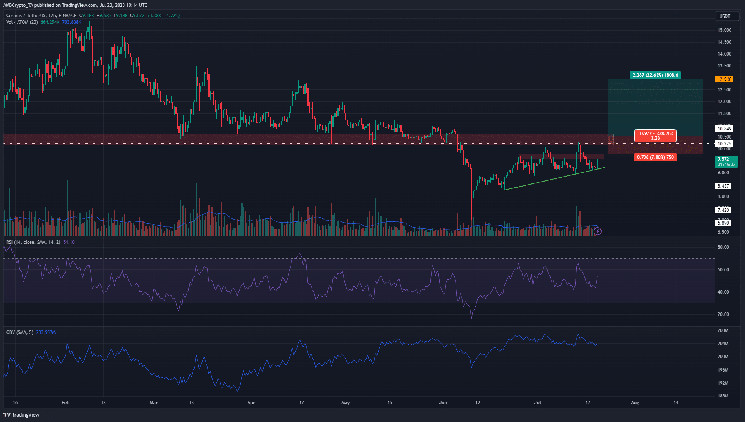This screenshot has width=745, height=422.
Task: Select the small red rectangle above recent candles
Action: coord(561,156)
